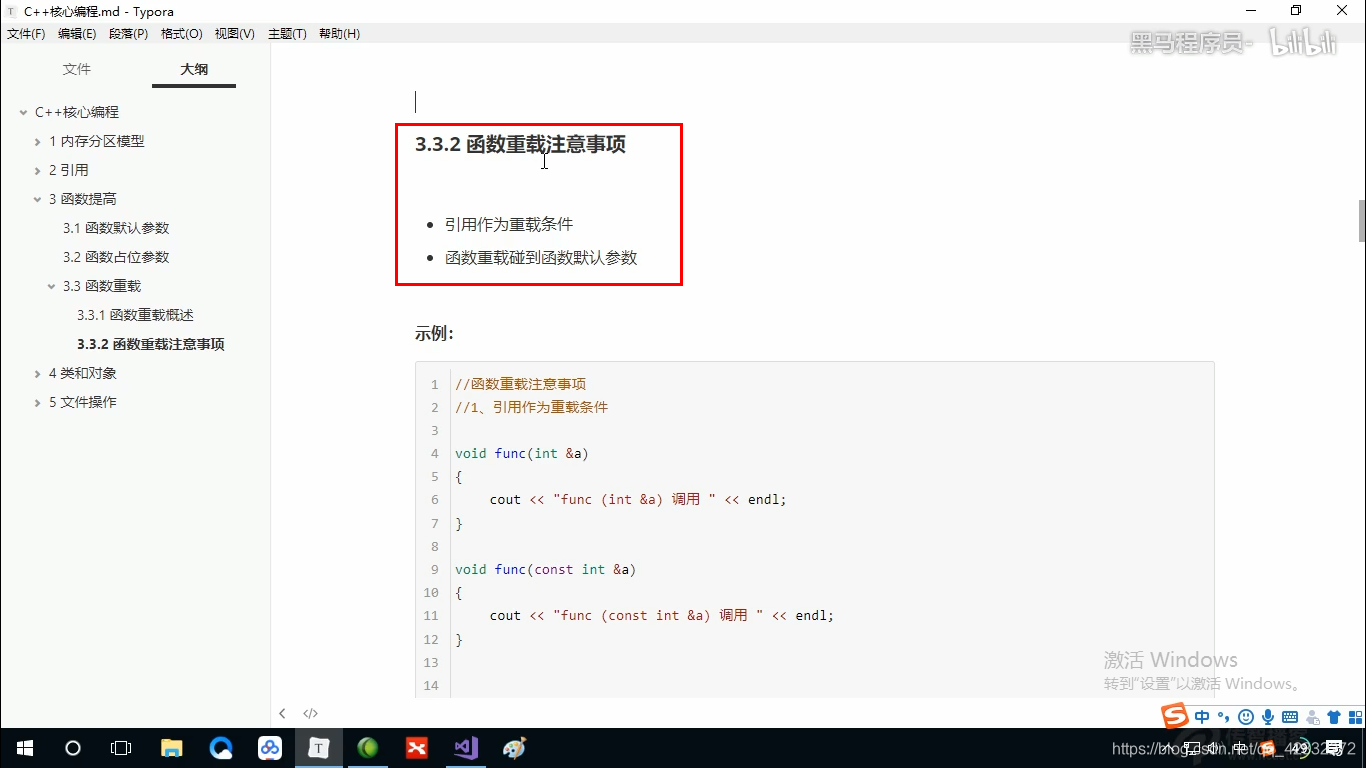Toggle Sogou 中 Chinese/English mode
Screen dimensions: 1366x768
(x=1202, y=717)
